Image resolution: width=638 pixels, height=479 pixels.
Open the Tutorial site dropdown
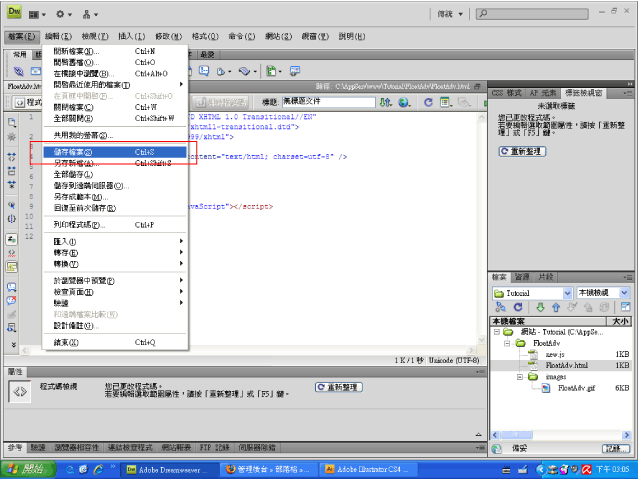568,293
